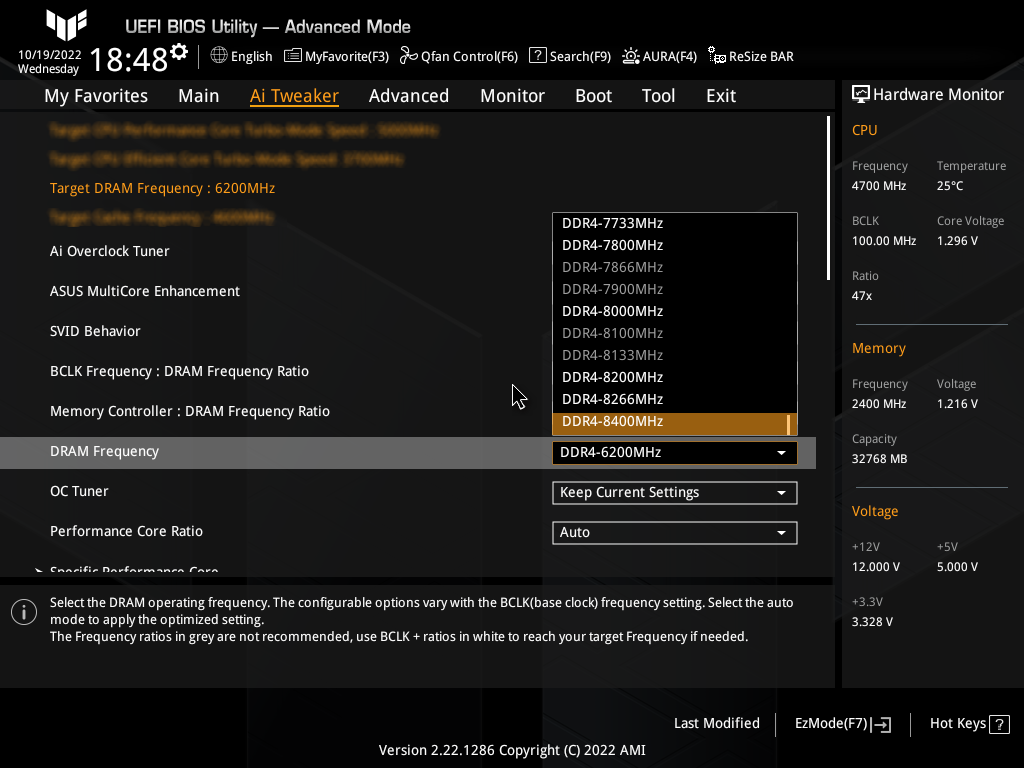Open the DRAM Frequency dropdown

point(674,452)
